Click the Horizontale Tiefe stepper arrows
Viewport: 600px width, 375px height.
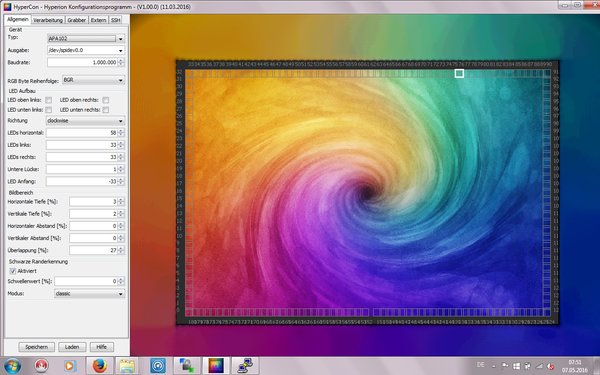coord(121,202)
